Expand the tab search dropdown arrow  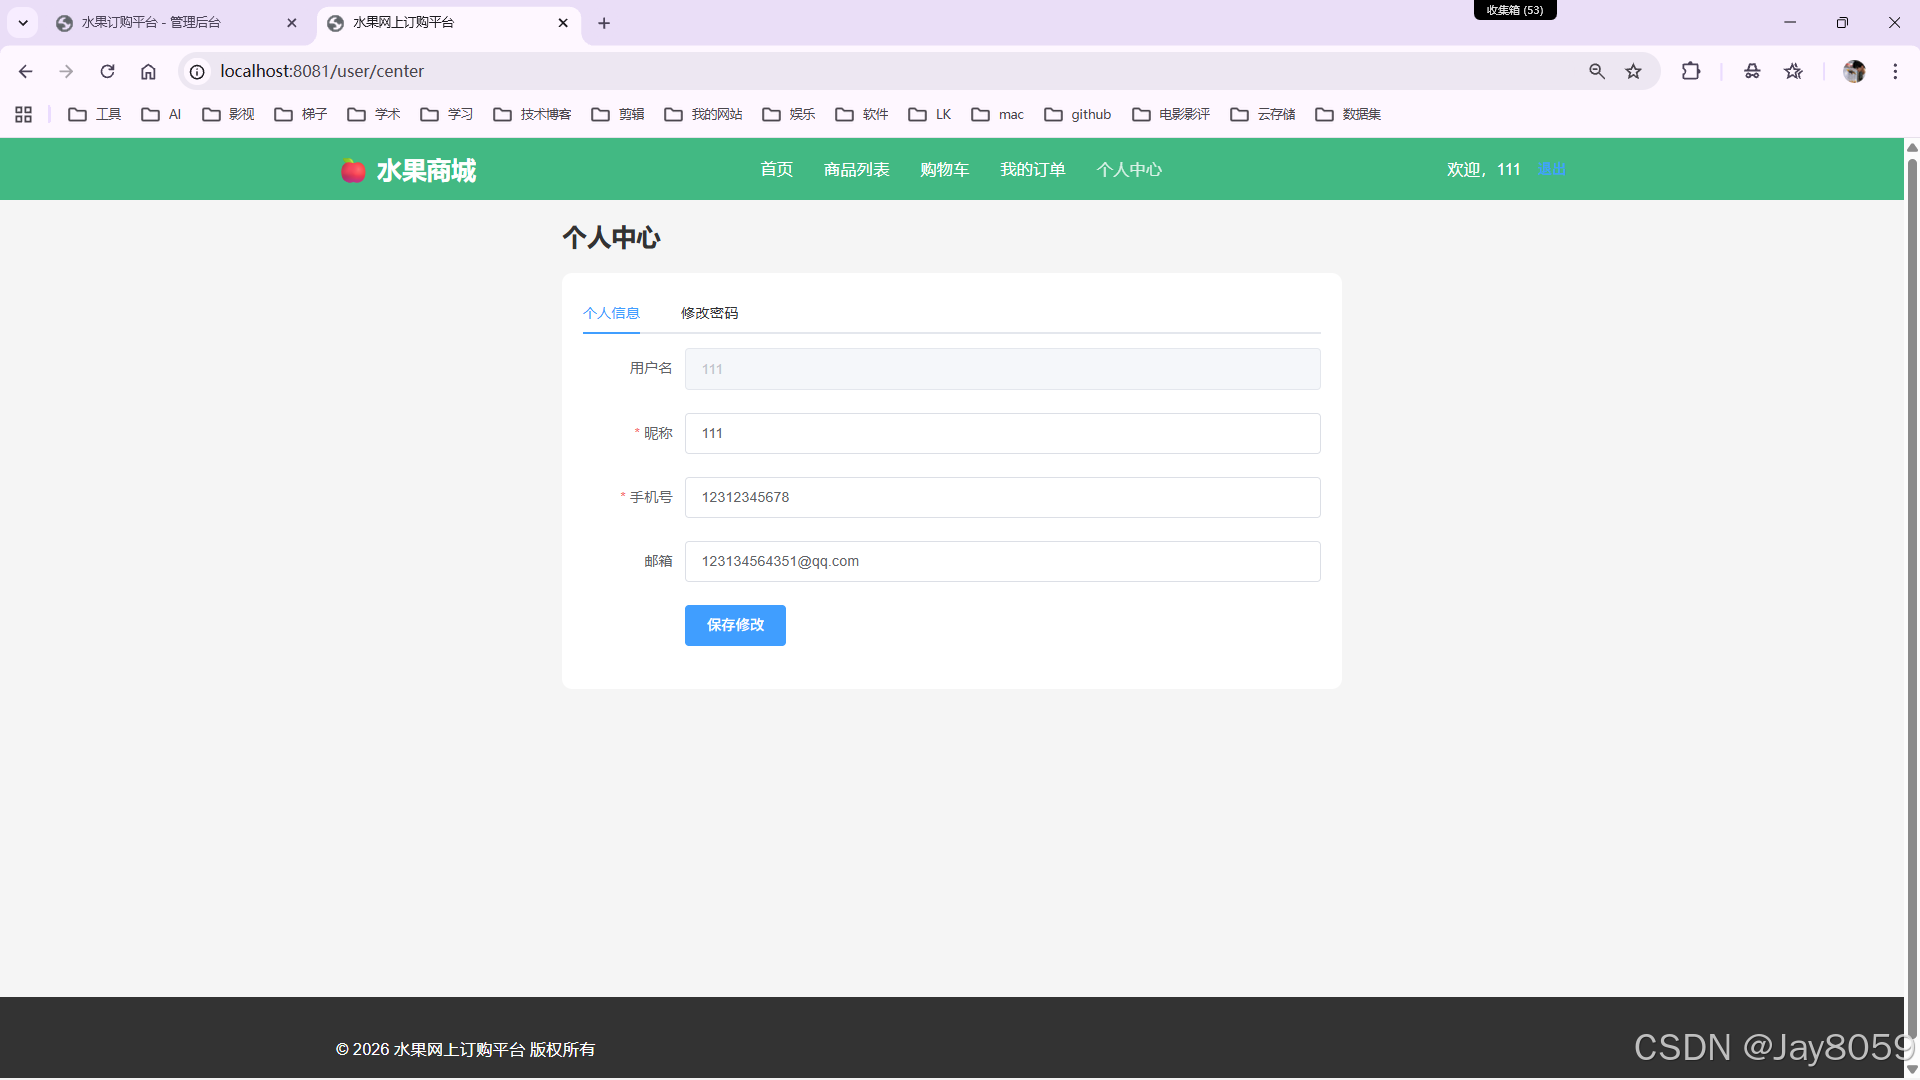point(23,22)
